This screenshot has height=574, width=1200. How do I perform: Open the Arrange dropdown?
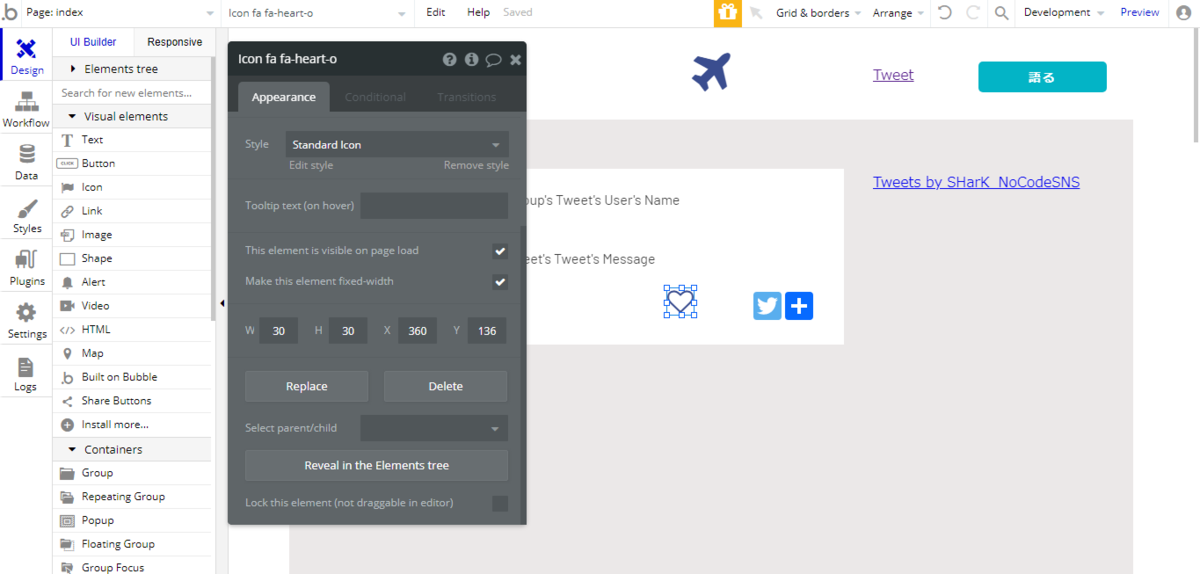click(897, 13)
